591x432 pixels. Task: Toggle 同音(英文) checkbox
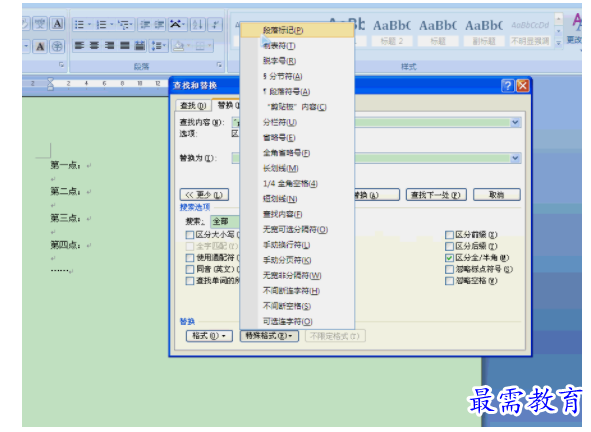190,270
